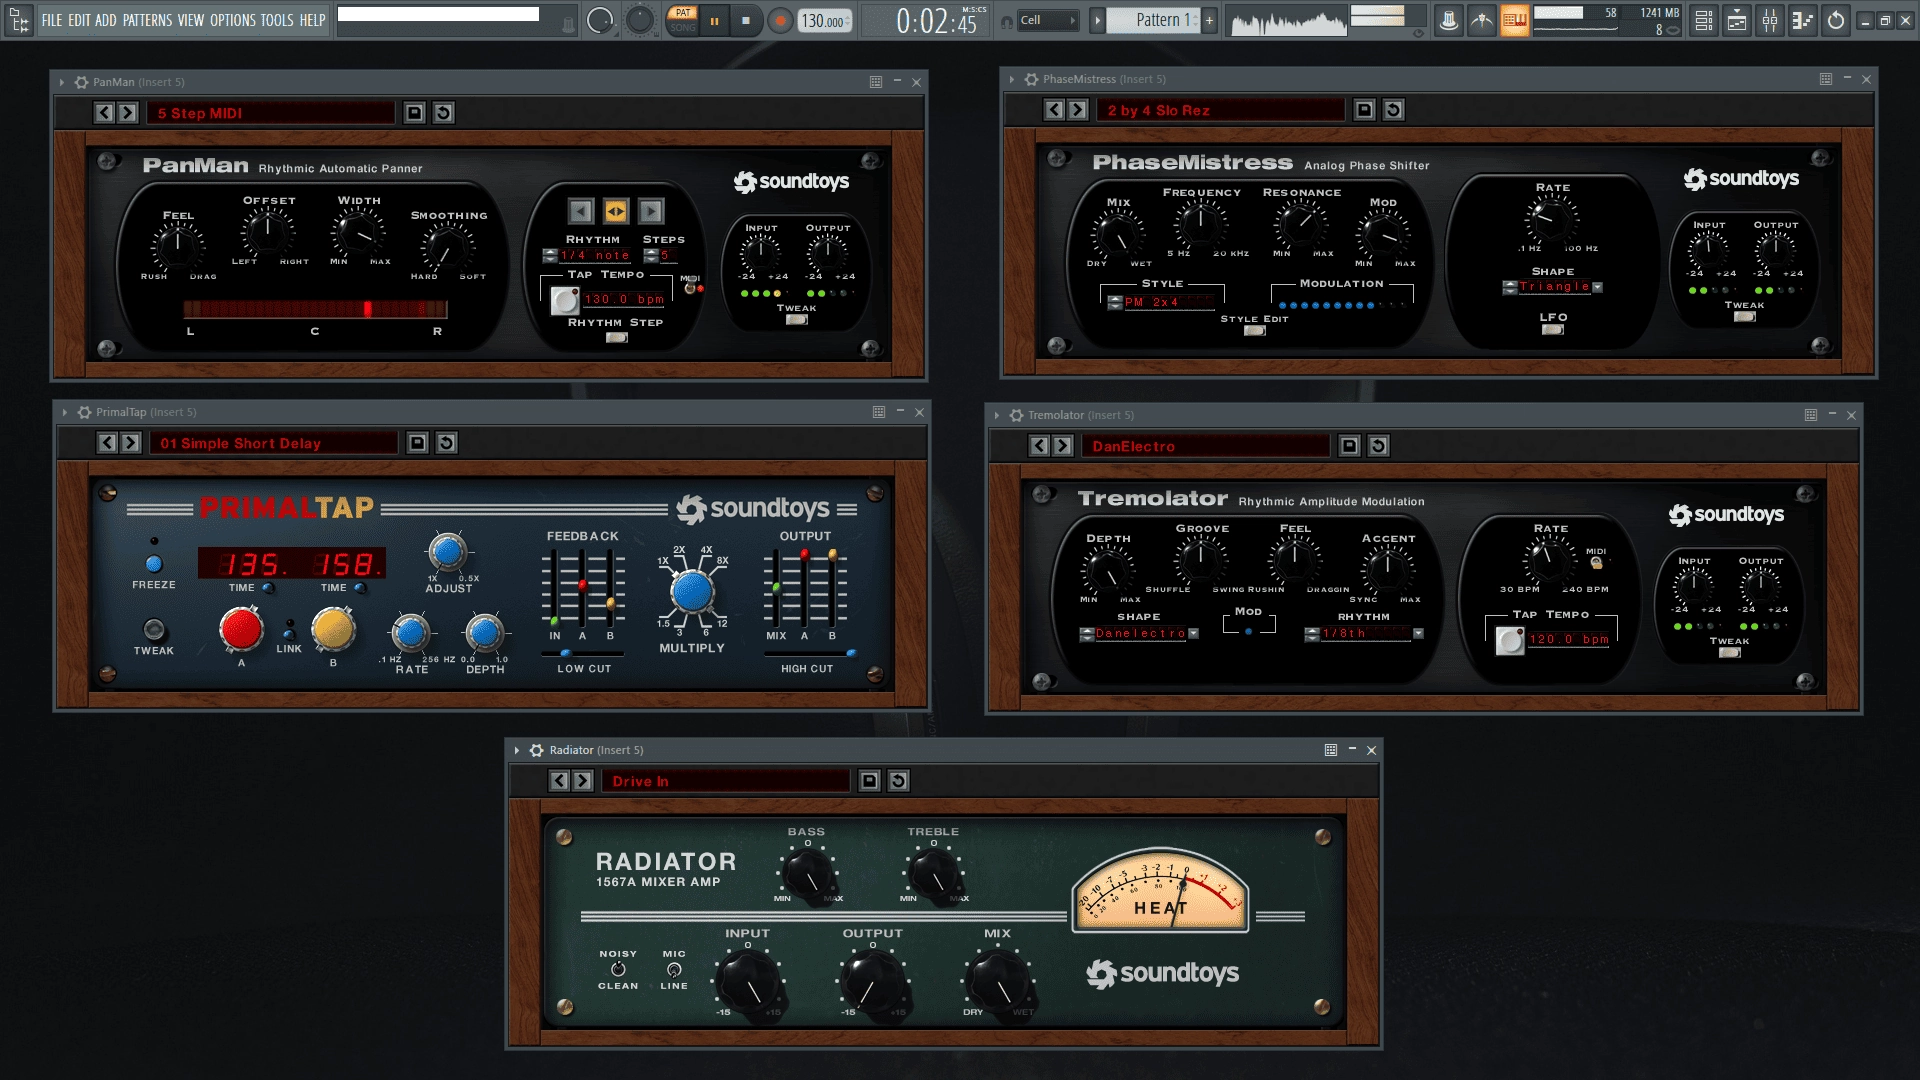Click PanMan preset name 5 Step MIDI

[x=271, y=113]
